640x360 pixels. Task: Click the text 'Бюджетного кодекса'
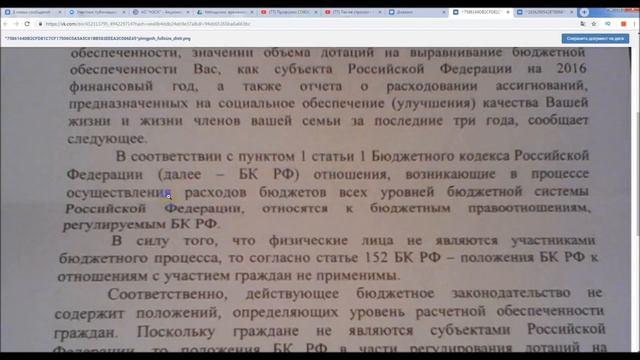440,156
